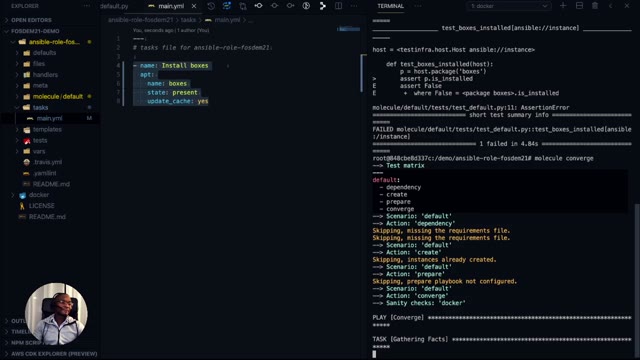Click the blue GitLens icon in editor toolbar
The height and width of the screenshot is (360, 640).
tap(227, 6)
